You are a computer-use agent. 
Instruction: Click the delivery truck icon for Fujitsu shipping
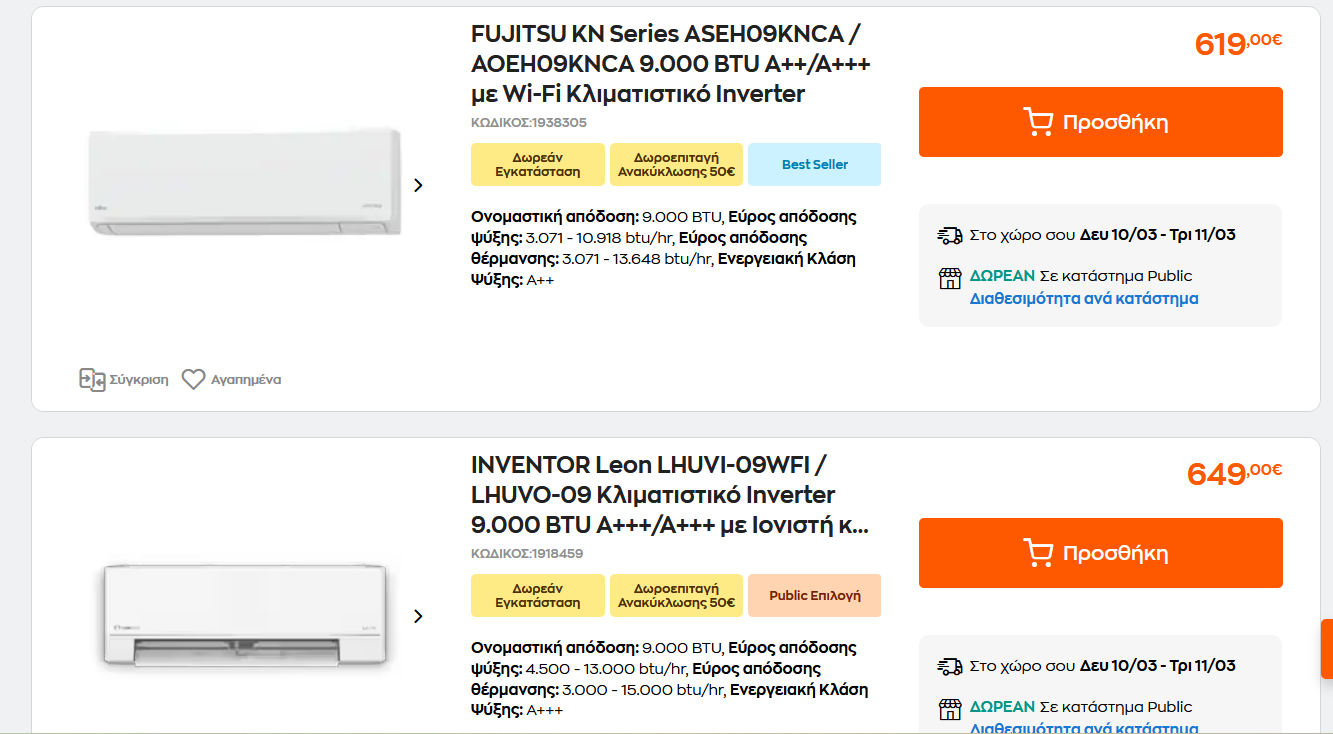coord(950,235)
